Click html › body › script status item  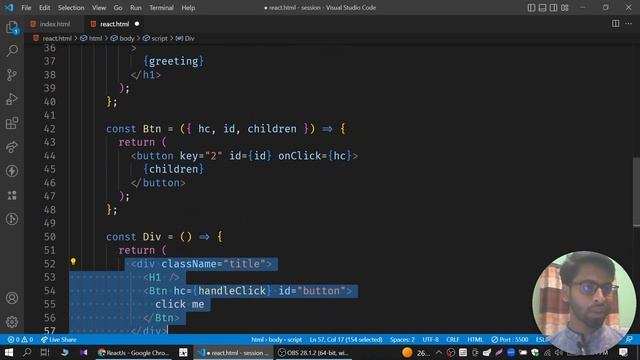pos(277,340)
